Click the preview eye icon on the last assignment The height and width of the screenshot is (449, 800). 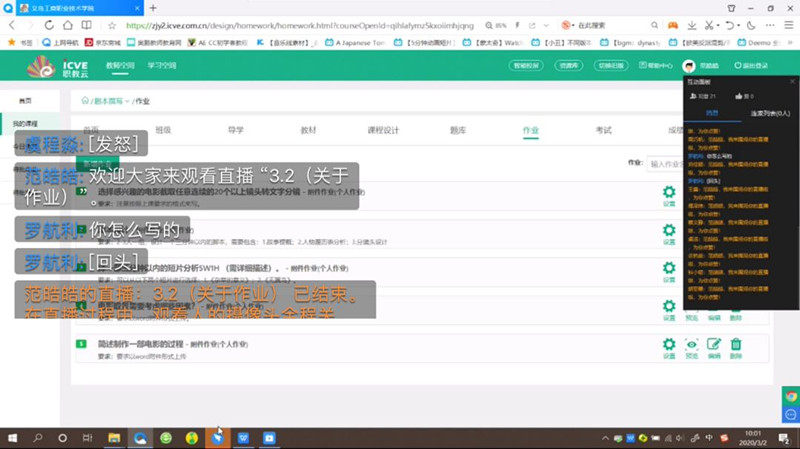(691, 346)
